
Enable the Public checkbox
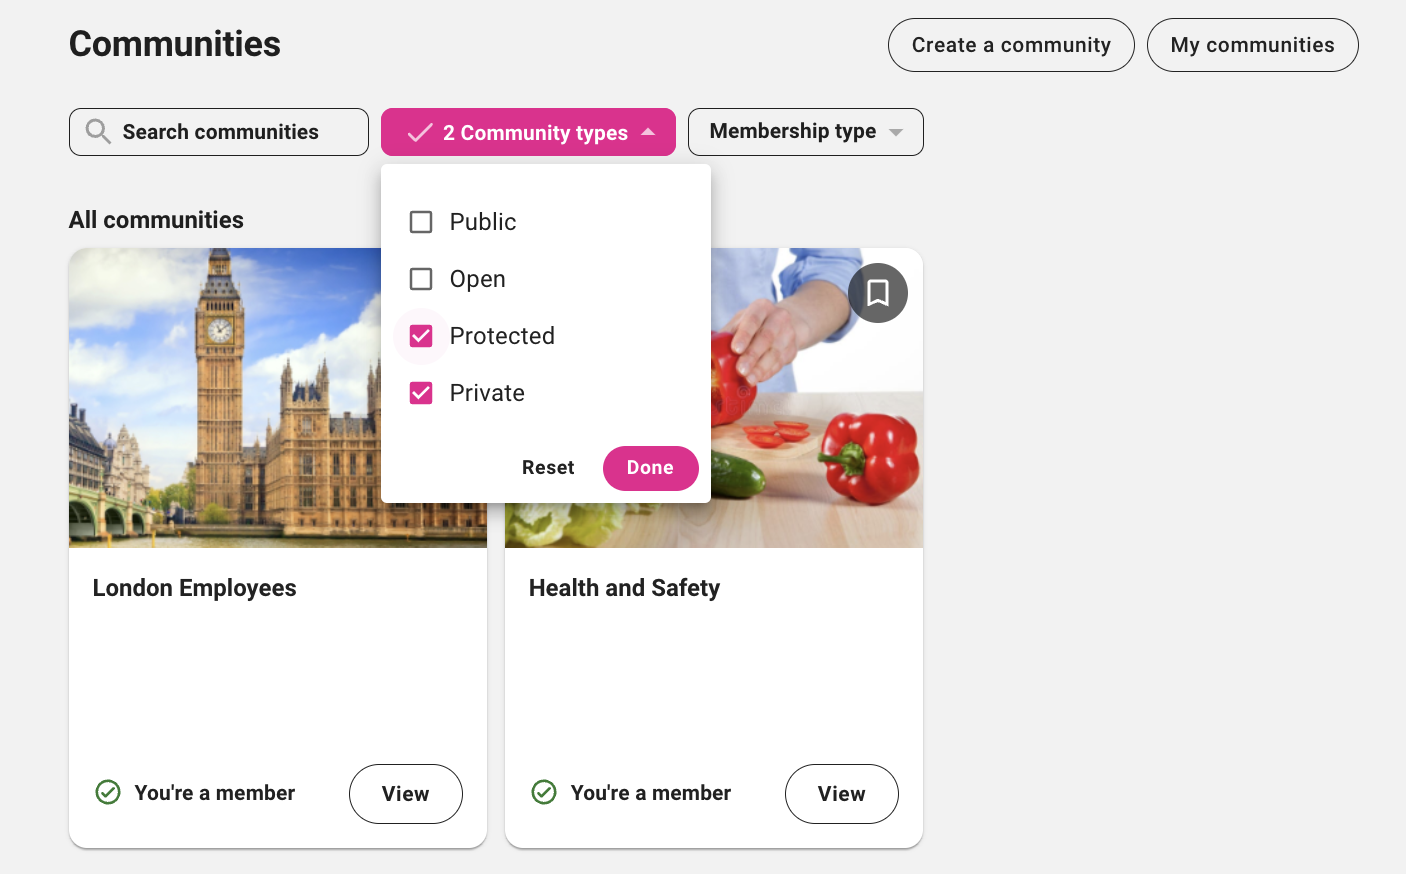tap(421, 222)
